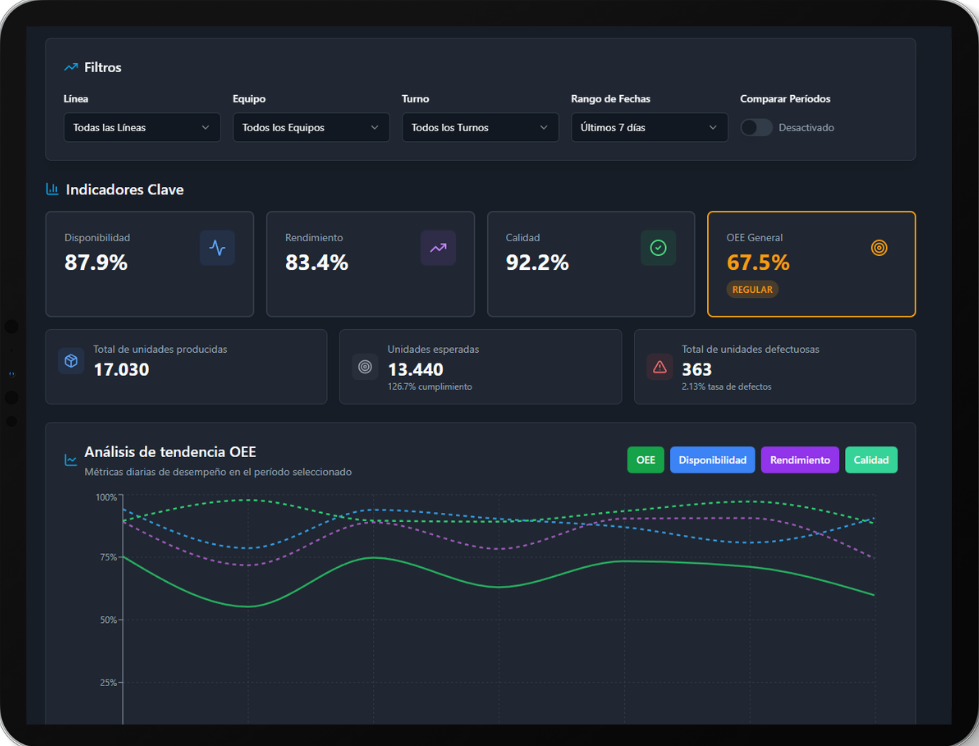This screenshot has height=746, width=979.
Task: Click the Filtros trend icon
Action: coord(71,67)
